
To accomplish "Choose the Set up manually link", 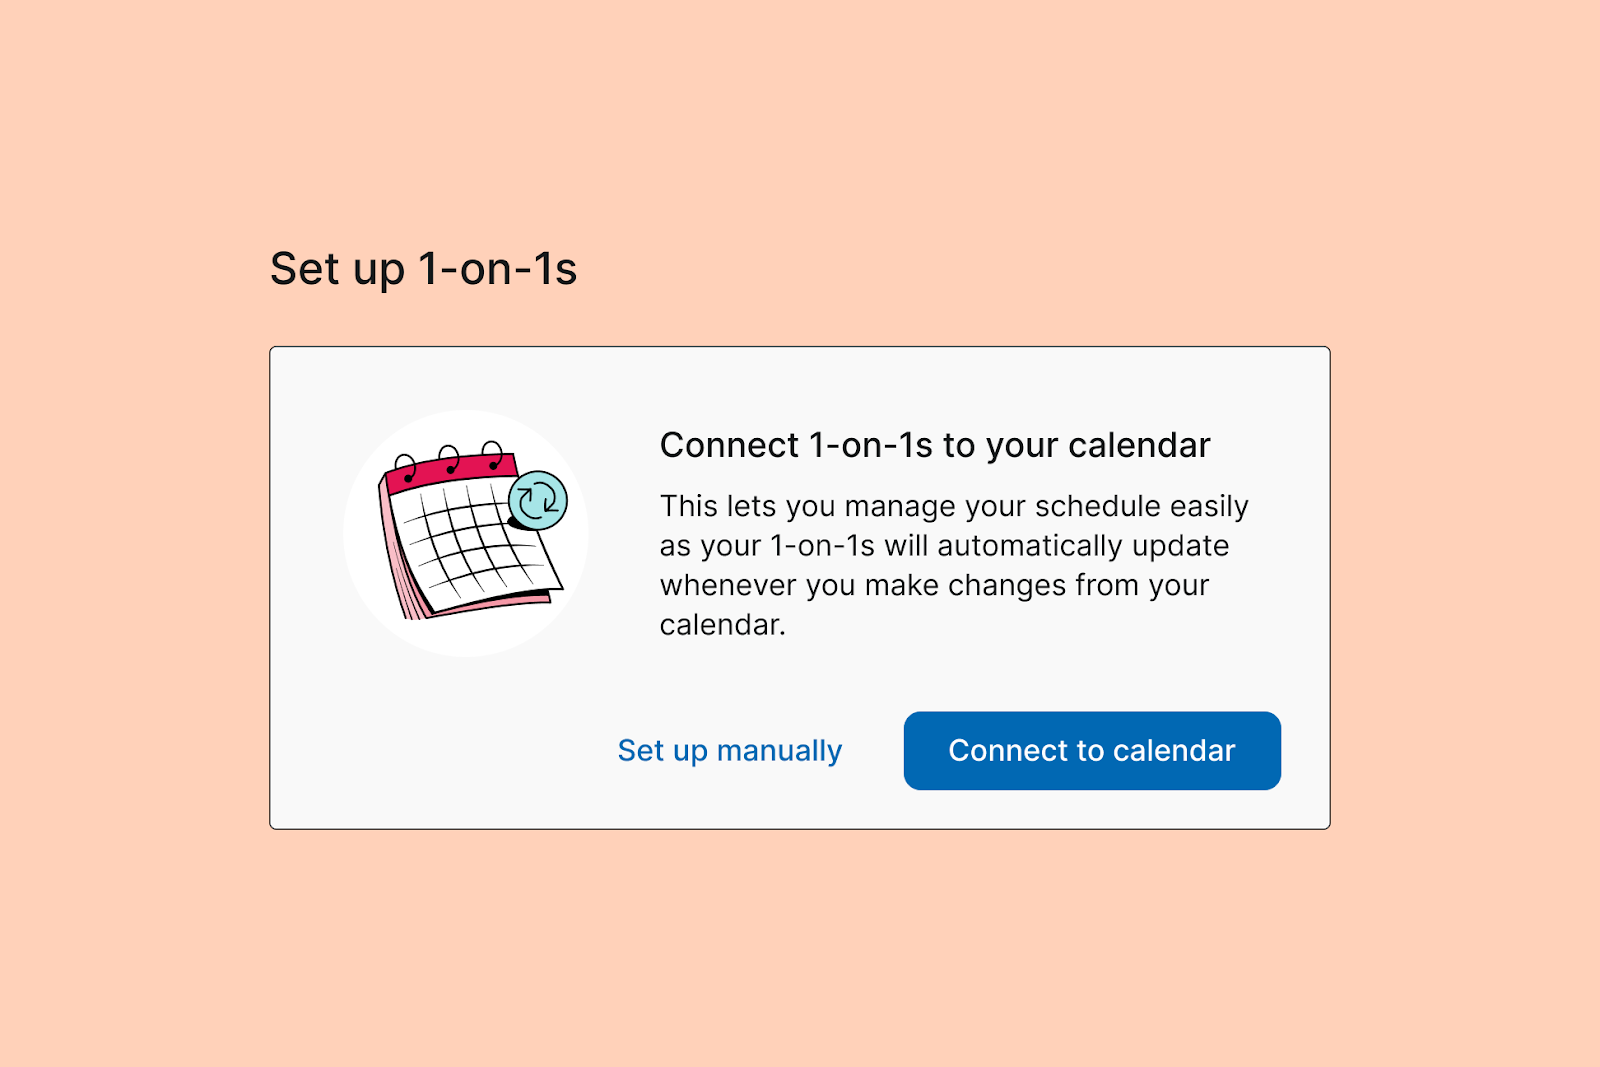I will pos(730,751).
